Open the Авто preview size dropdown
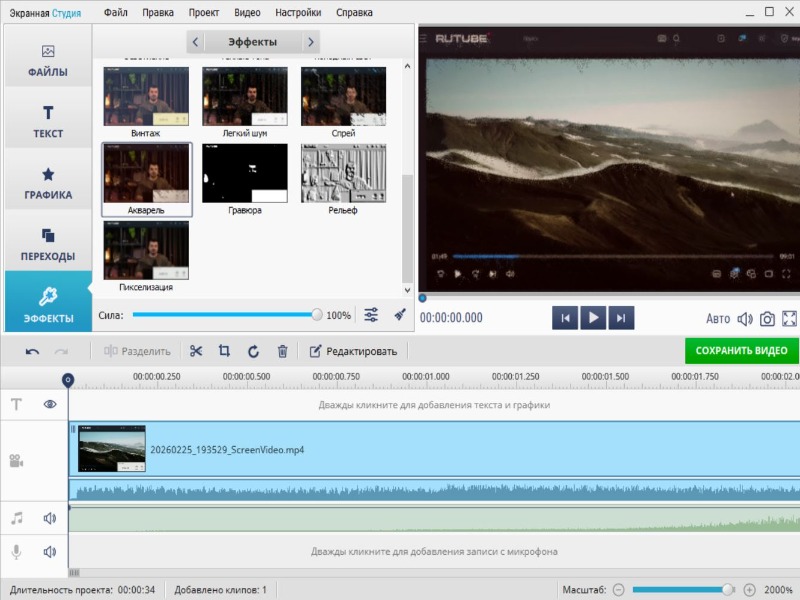 click(x=718, y=319)
